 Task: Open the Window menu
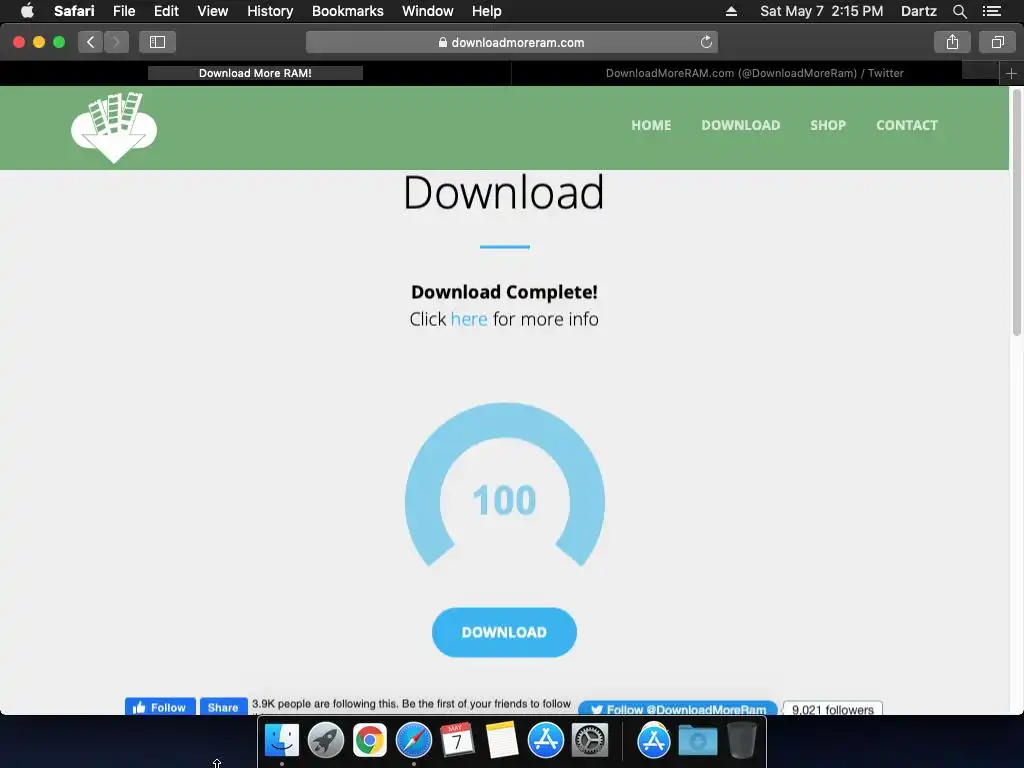(427, 11)
